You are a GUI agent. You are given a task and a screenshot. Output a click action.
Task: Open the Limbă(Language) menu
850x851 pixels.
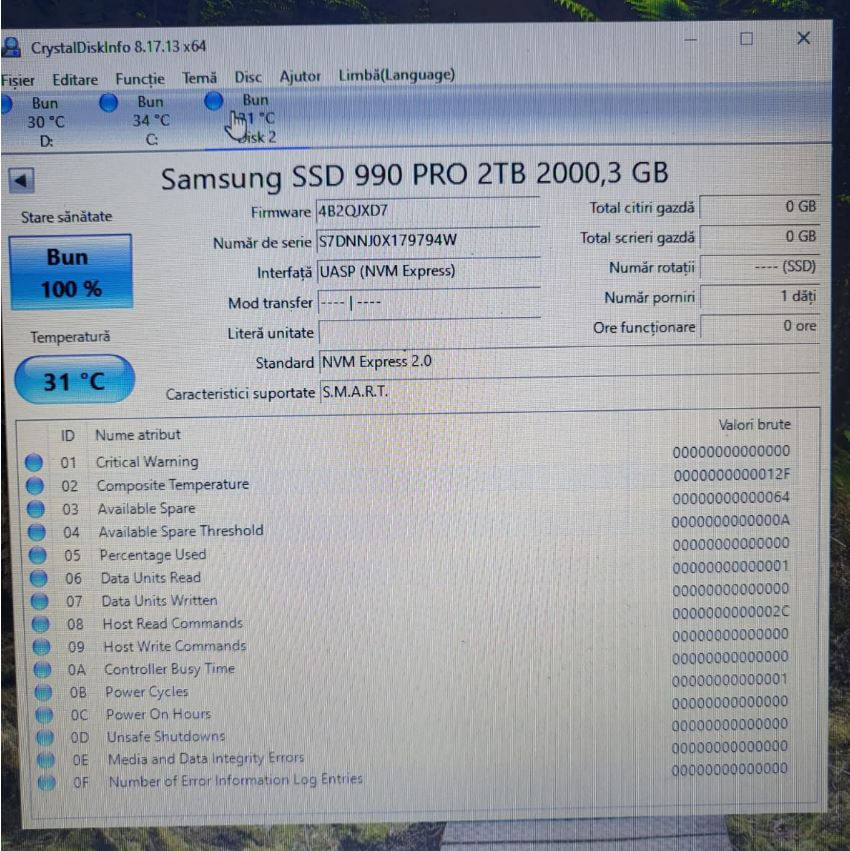pos(396,75)
